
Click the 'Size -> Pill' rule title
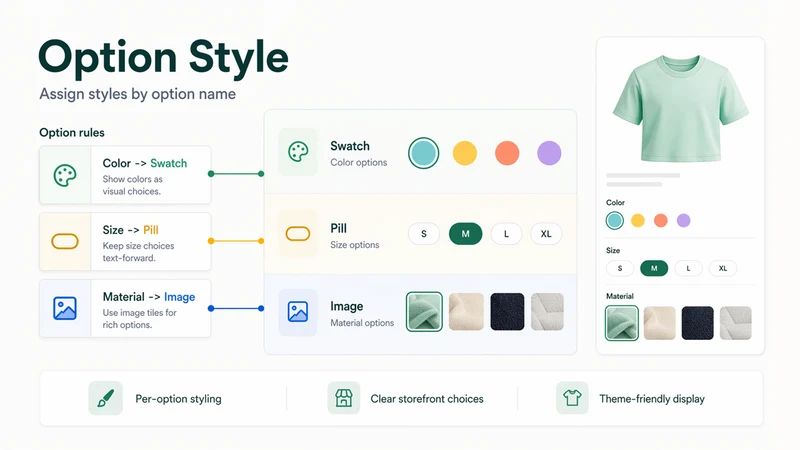click(131, 230)
